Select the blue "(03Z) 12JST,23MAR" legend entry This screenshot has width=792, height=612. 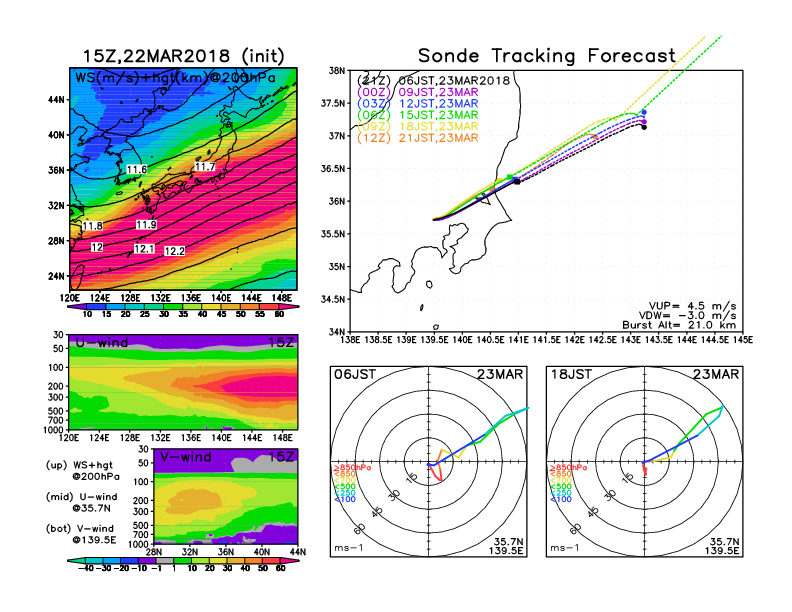417,104
